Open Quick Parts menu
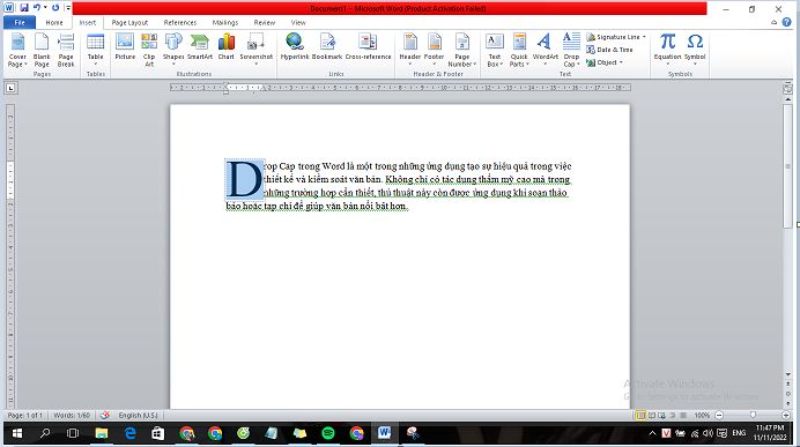This screenshot has height=447, width=800. [x=519, y=50]
